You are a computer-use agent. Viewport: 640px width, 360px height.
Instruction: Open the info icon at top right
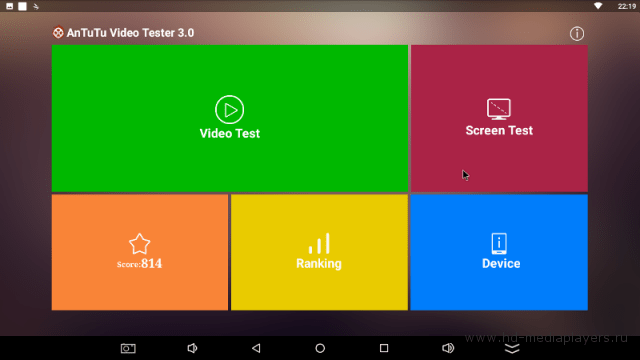(577, 33)
